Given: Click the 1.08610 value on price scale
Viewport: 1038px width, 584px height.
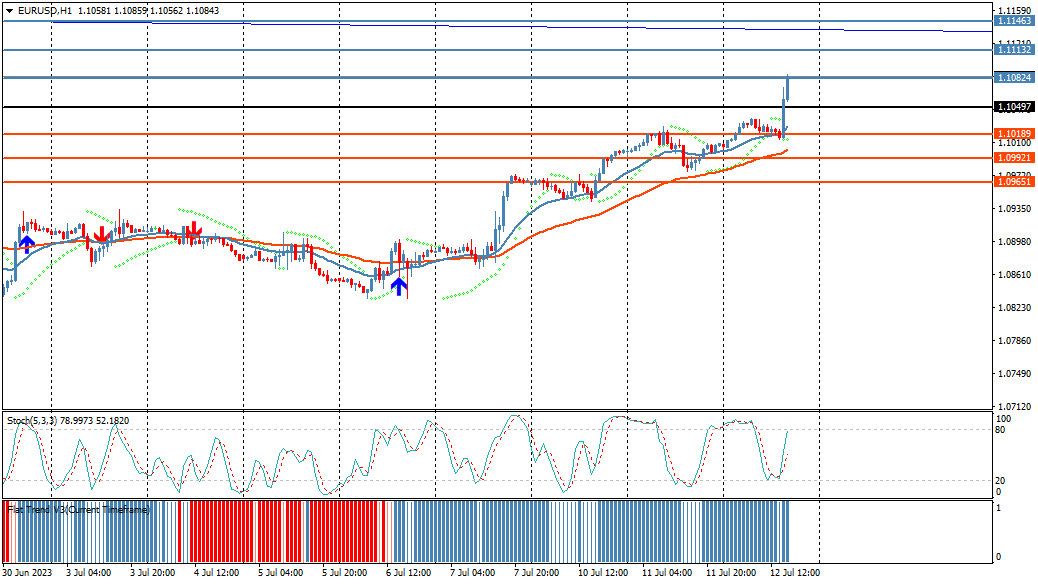Looking at the screenshot, I should [1014, 275].
